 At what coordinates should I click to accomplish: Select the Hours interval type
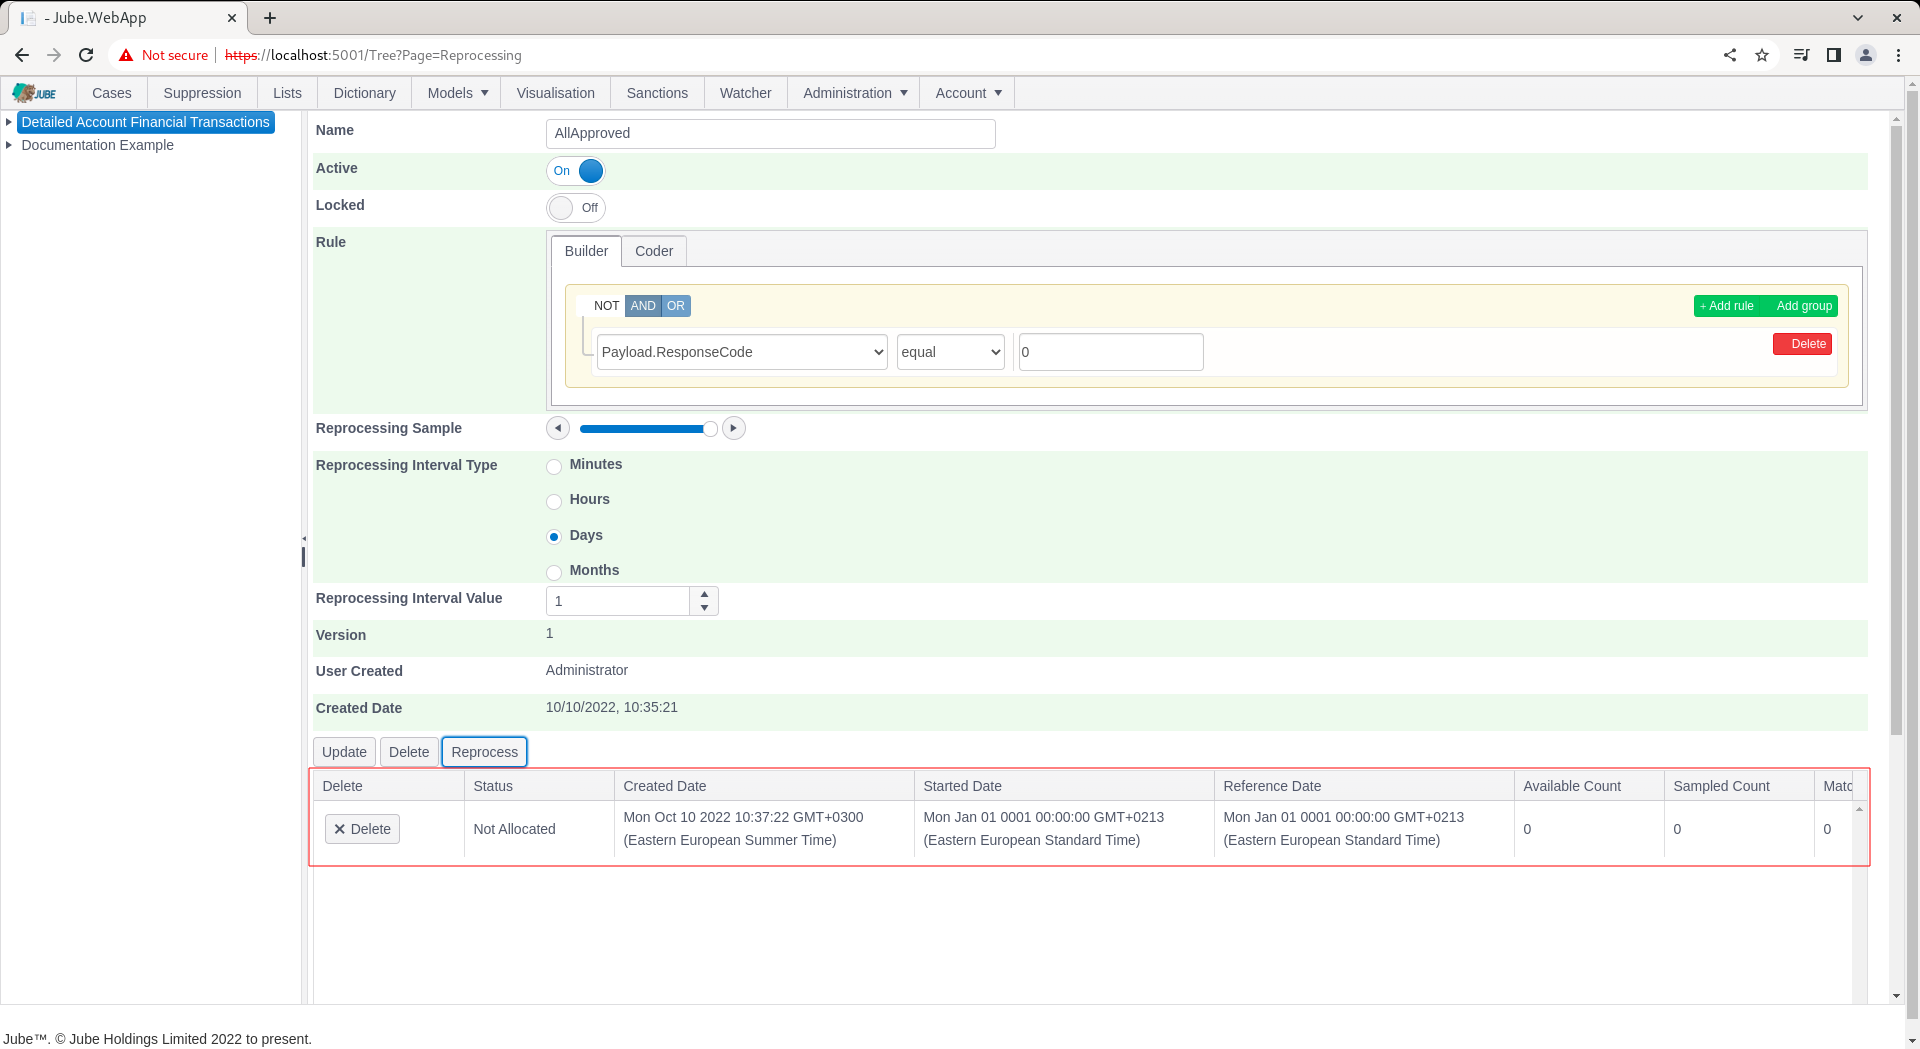coord(554,501)
